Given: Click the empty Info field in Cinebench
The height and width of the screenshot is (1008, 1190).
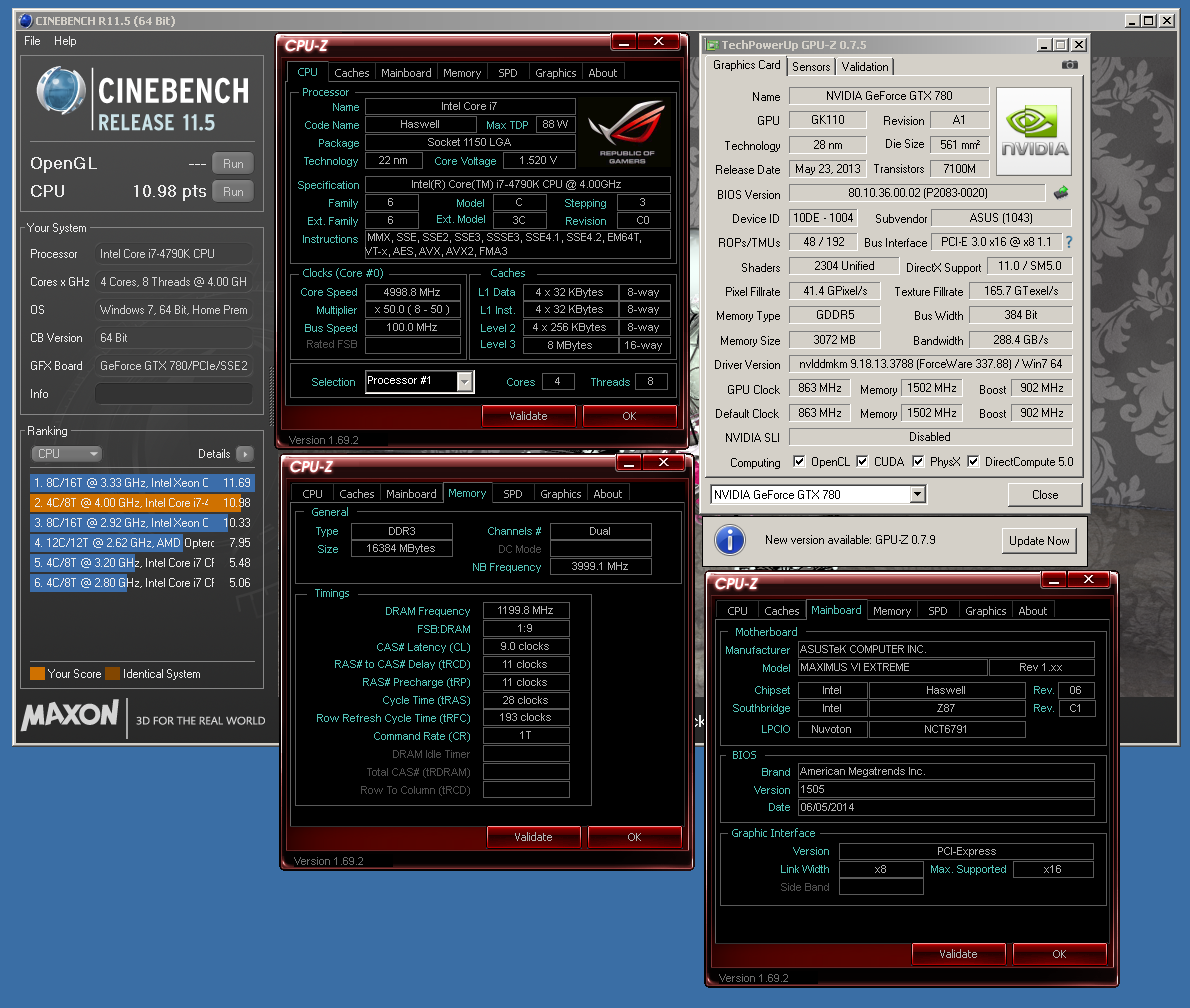Looking at the screenshot, I should (174, 394).
